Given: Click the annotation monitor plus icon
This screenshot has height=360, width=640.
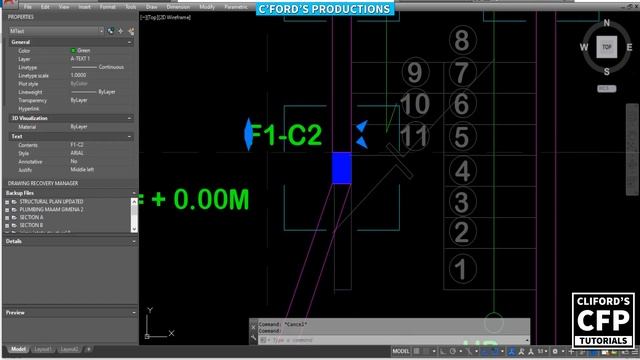Looking at the screenshot, I should [x=571, y=351].
